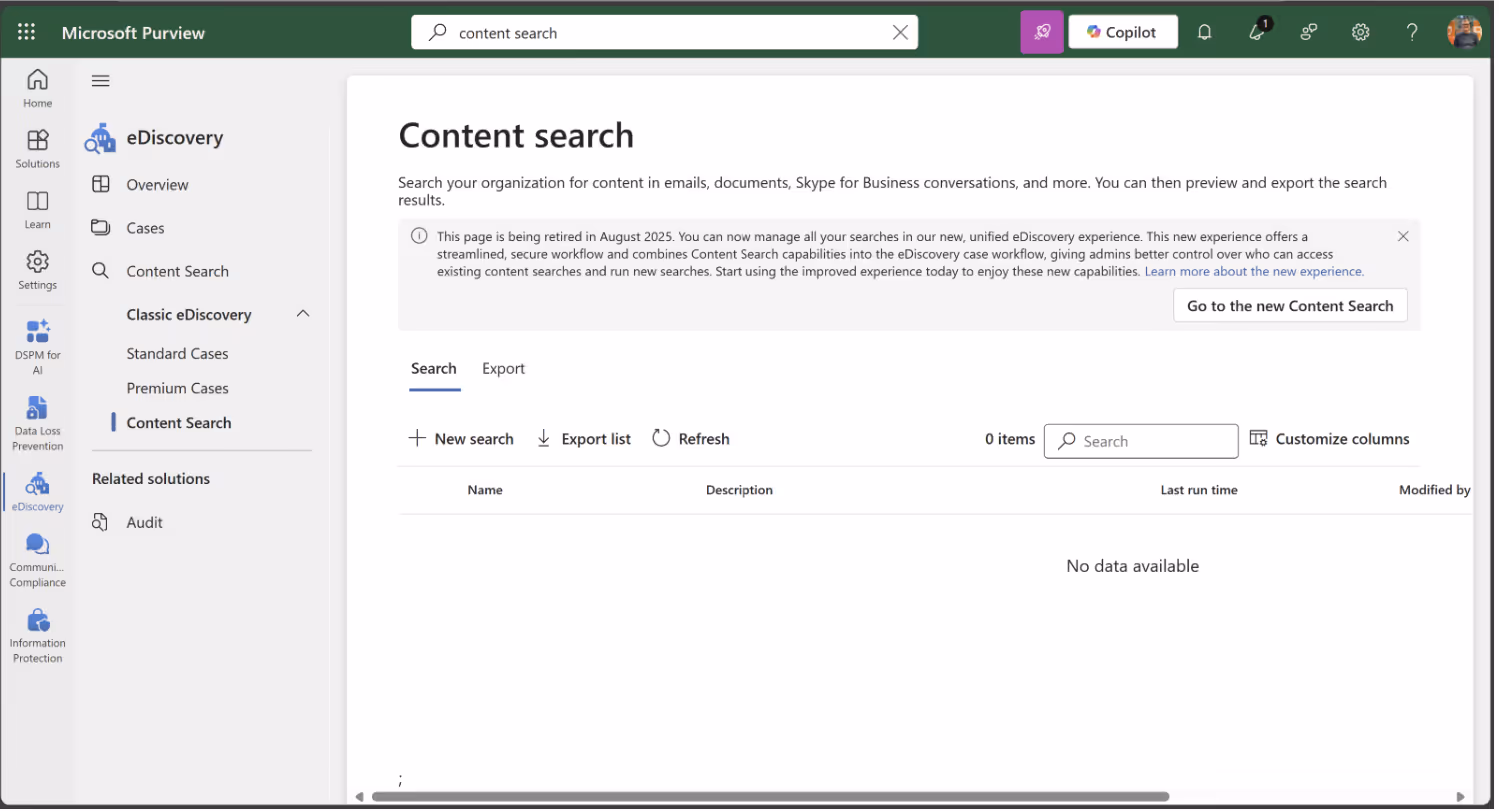
Task: Click the scrollbar right arrow
Action: [1461, 797]
